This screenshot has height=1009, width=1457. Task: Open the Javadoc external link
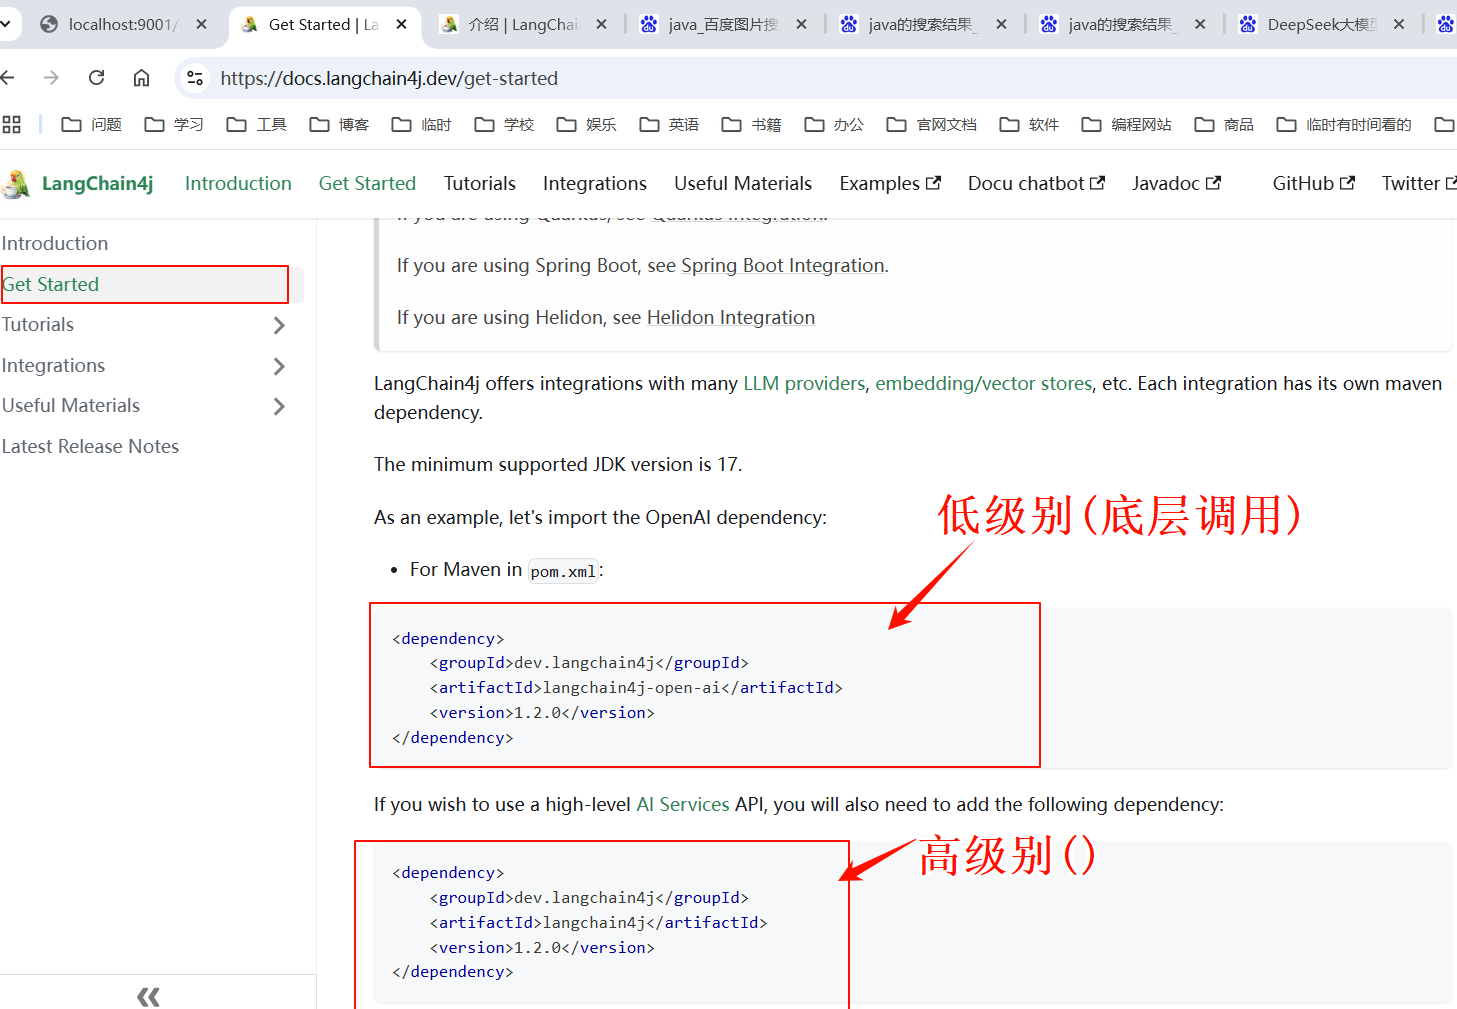(1176, 183)
